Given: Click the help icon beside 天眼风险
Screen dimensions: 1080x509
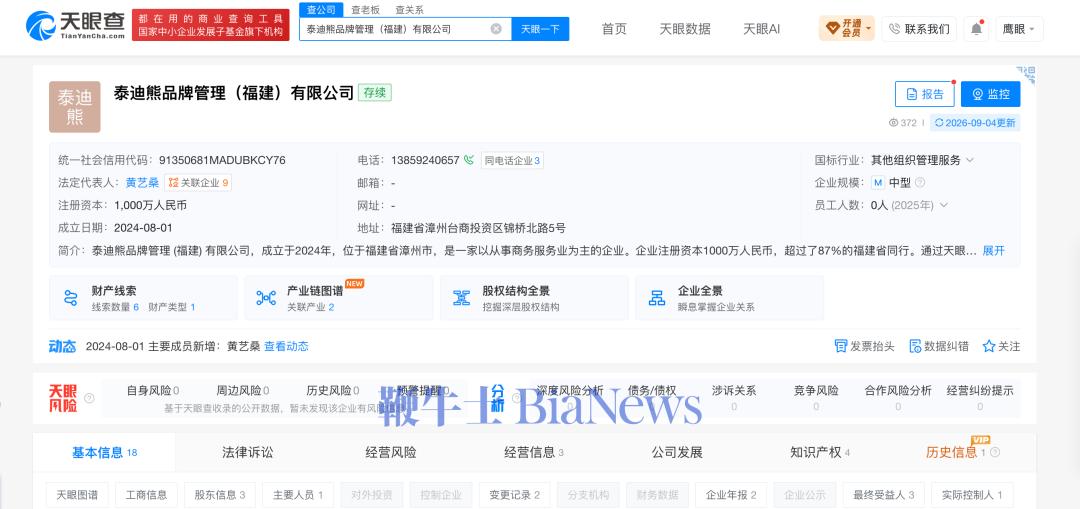Looking at the screenshot, I should (x=89, y=398).
